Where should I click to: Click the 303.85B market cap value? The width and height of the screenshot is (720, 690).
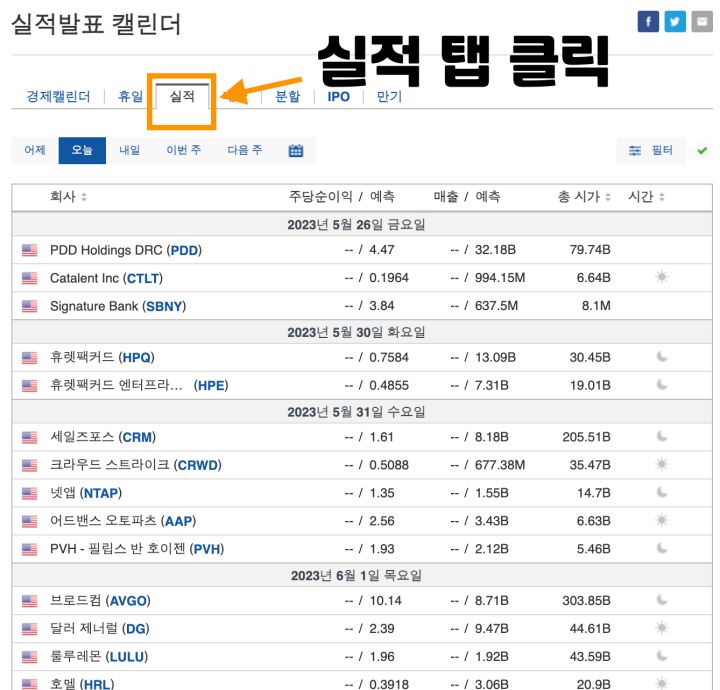(x=586, y=600)
